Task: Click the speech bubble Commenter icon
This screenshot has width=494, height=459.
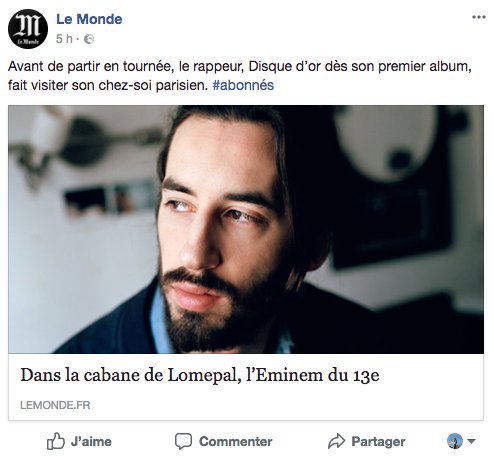Action: tap(183, 441)
